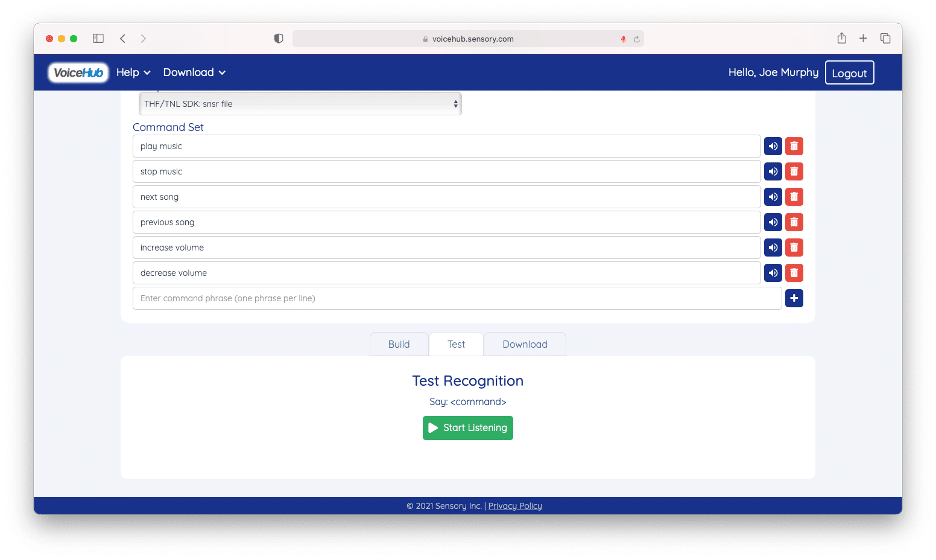Open the Help dropdown menu
This screenshot has height=560, width=936.
[133, 72]
